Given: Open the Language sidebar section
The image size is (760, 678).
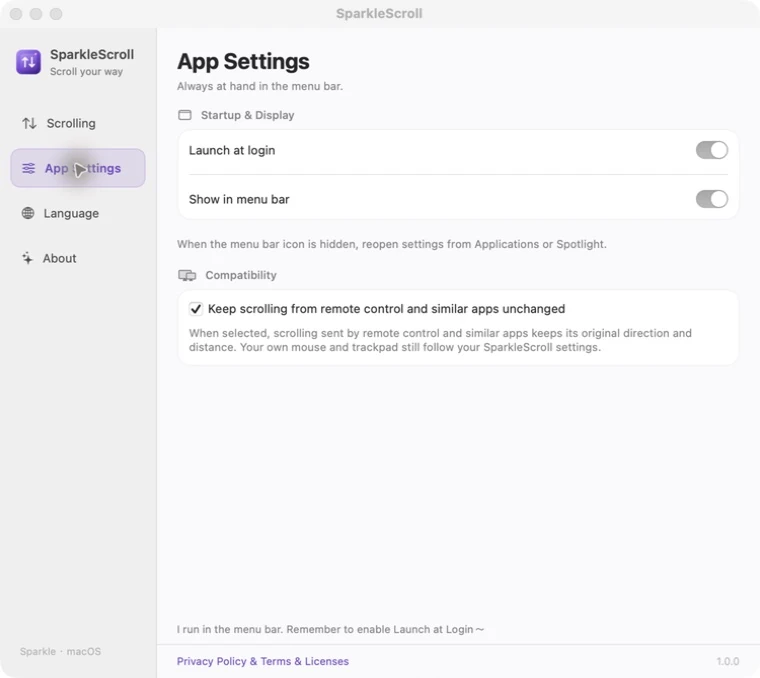Looking at the screenshot, I should click(x=78, y=213).
